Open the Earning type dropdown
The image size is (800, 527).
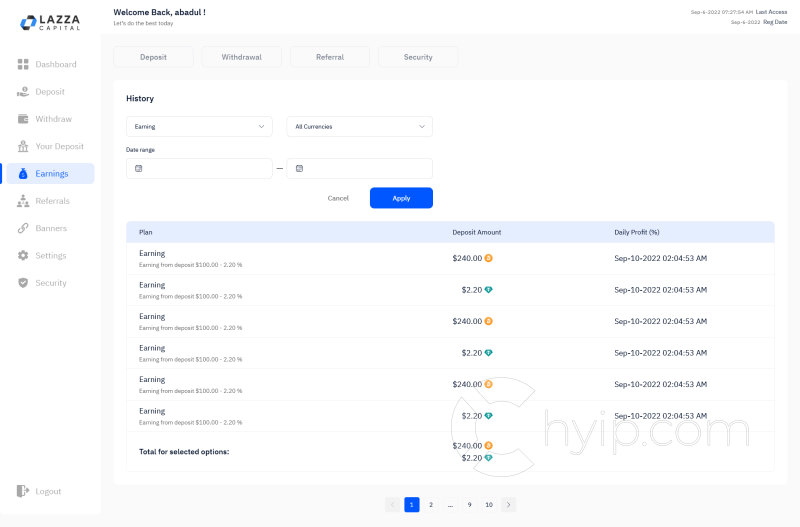(199, 127)
